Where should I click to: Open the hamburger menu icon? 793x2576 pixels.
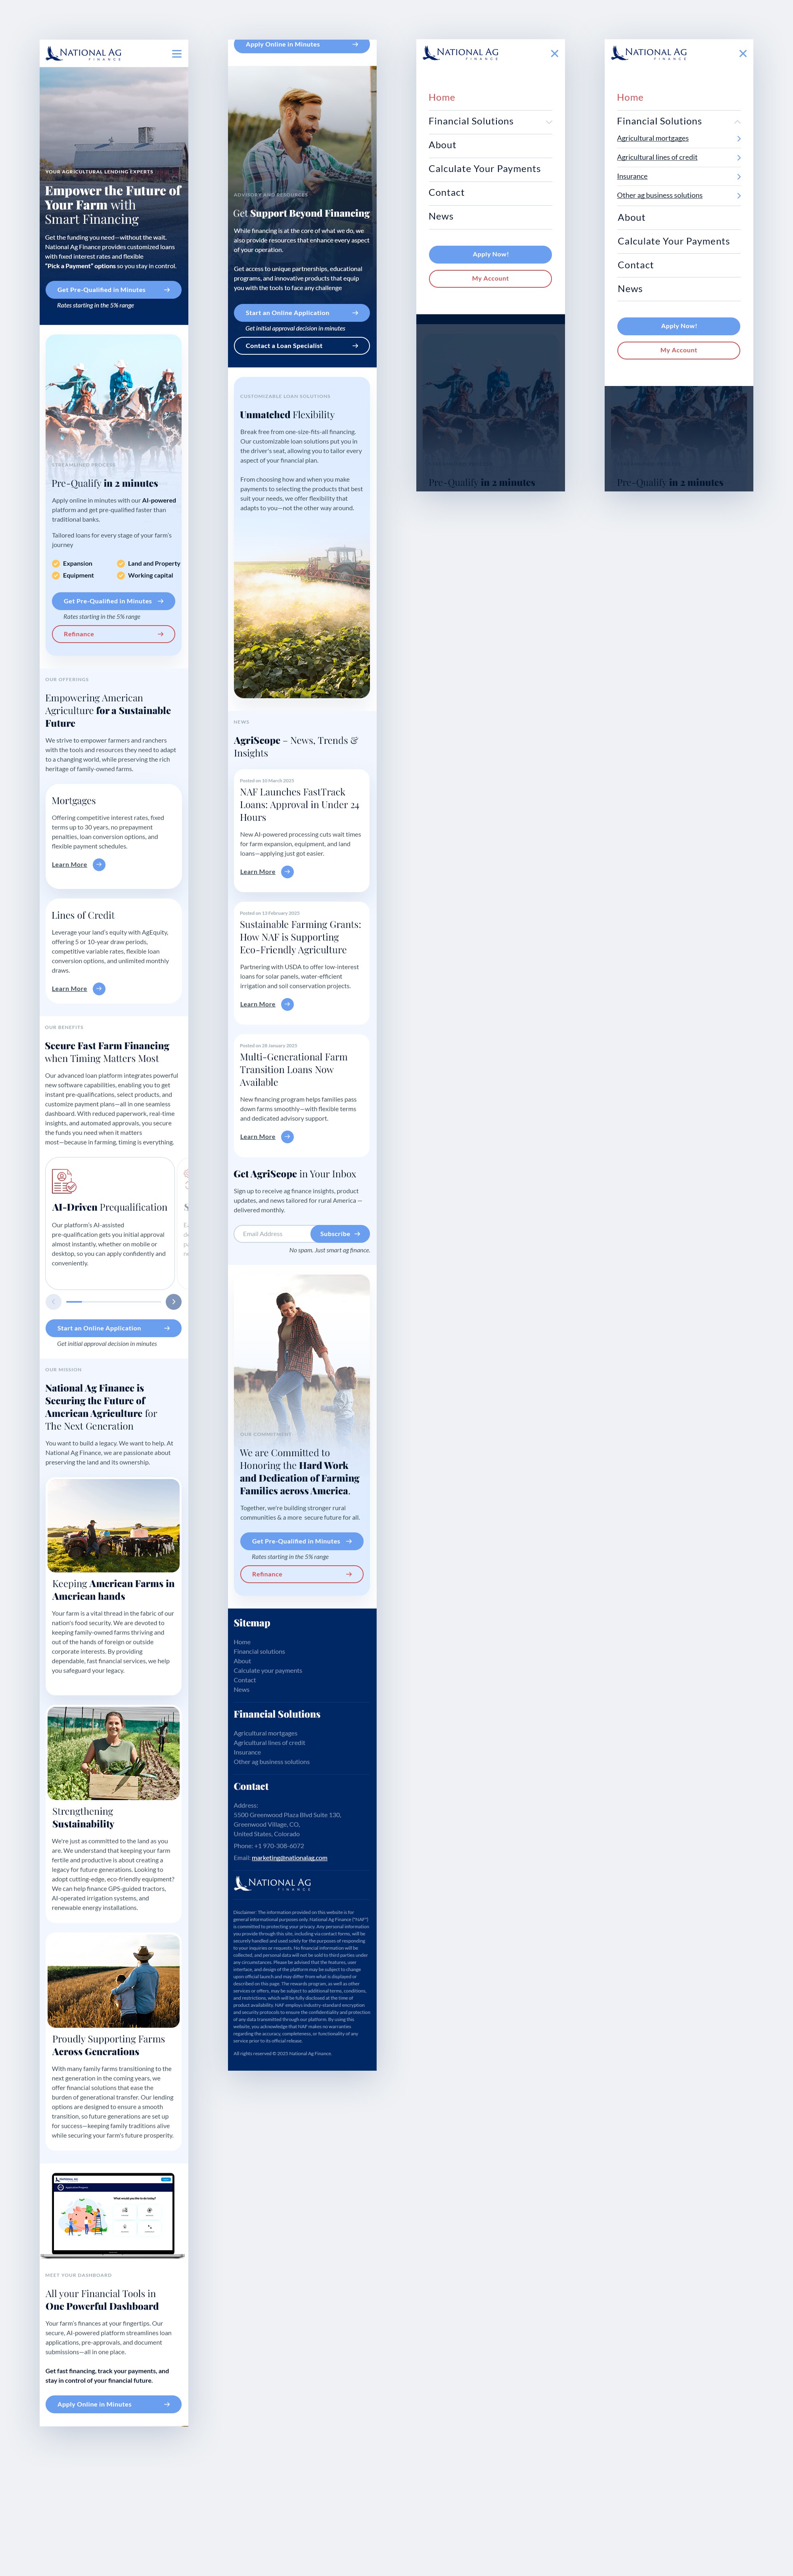177,54
